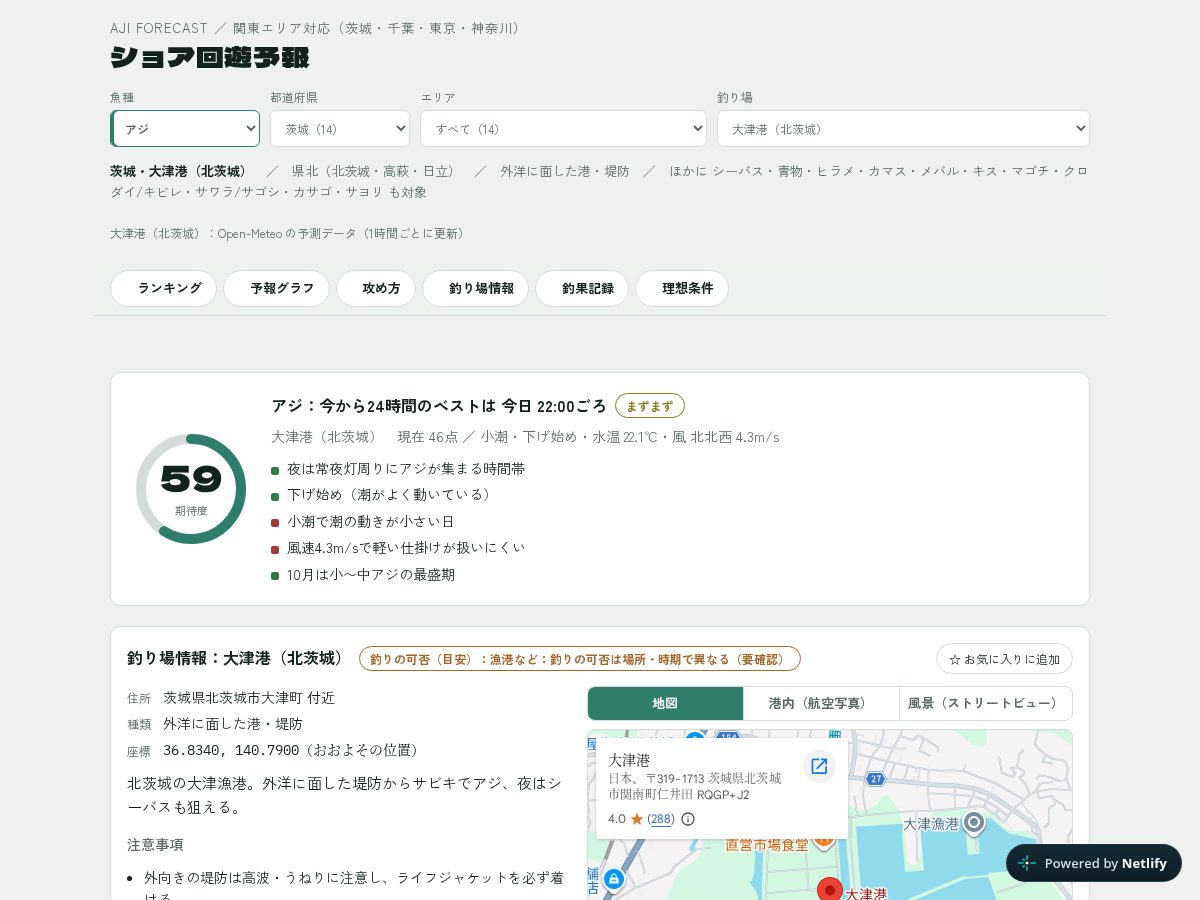Go to the 理想条件 section
The image size is (1200, 900).
(x=682, y=288)
